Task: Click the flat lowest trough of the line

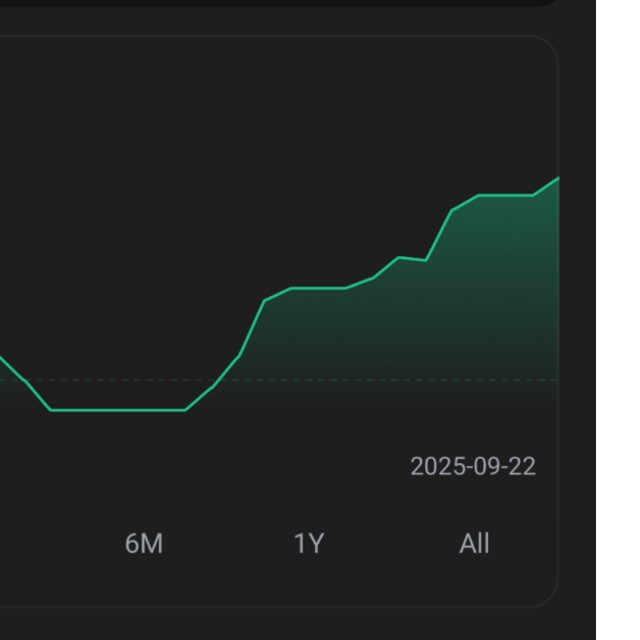Action: click(118, 410)
